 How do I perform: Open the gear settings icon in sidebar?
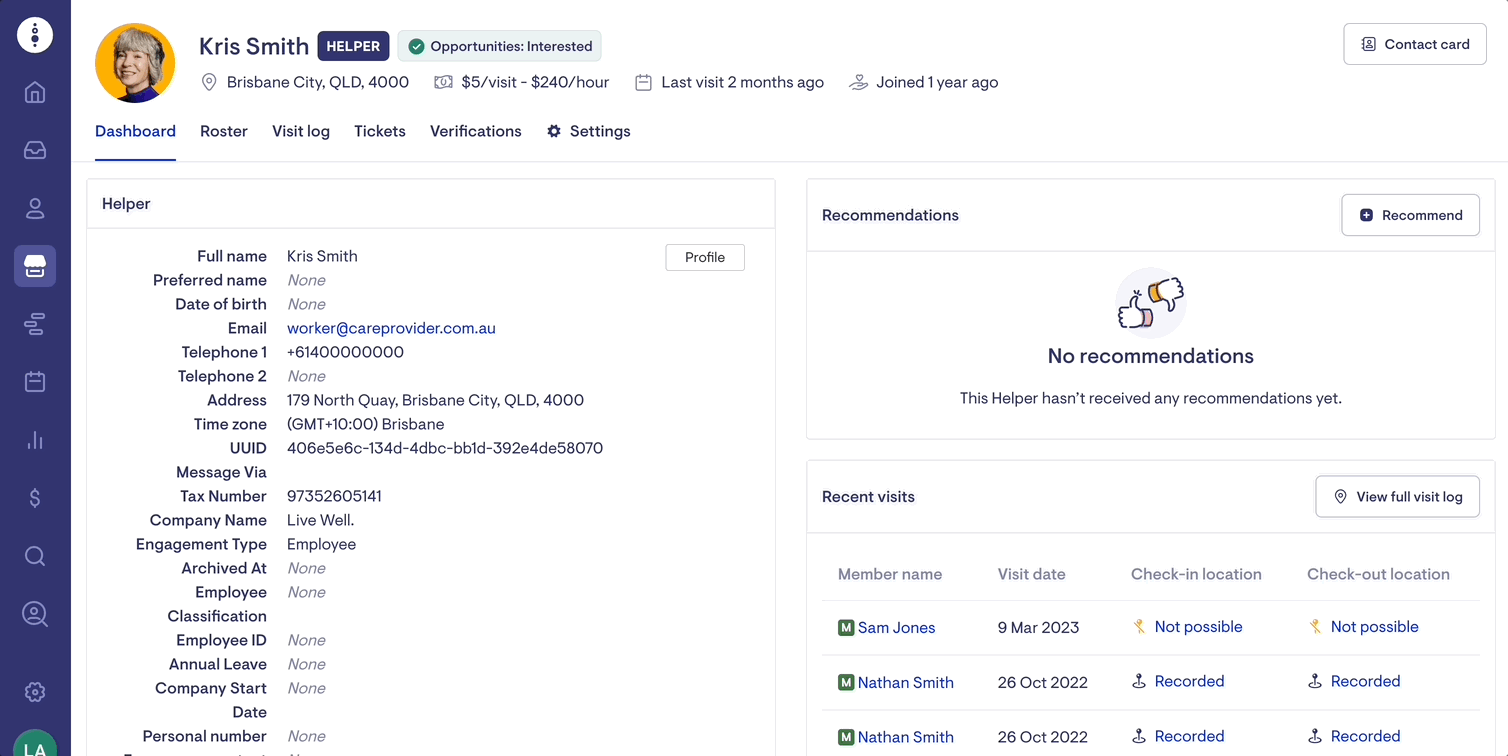coord(35,692)
